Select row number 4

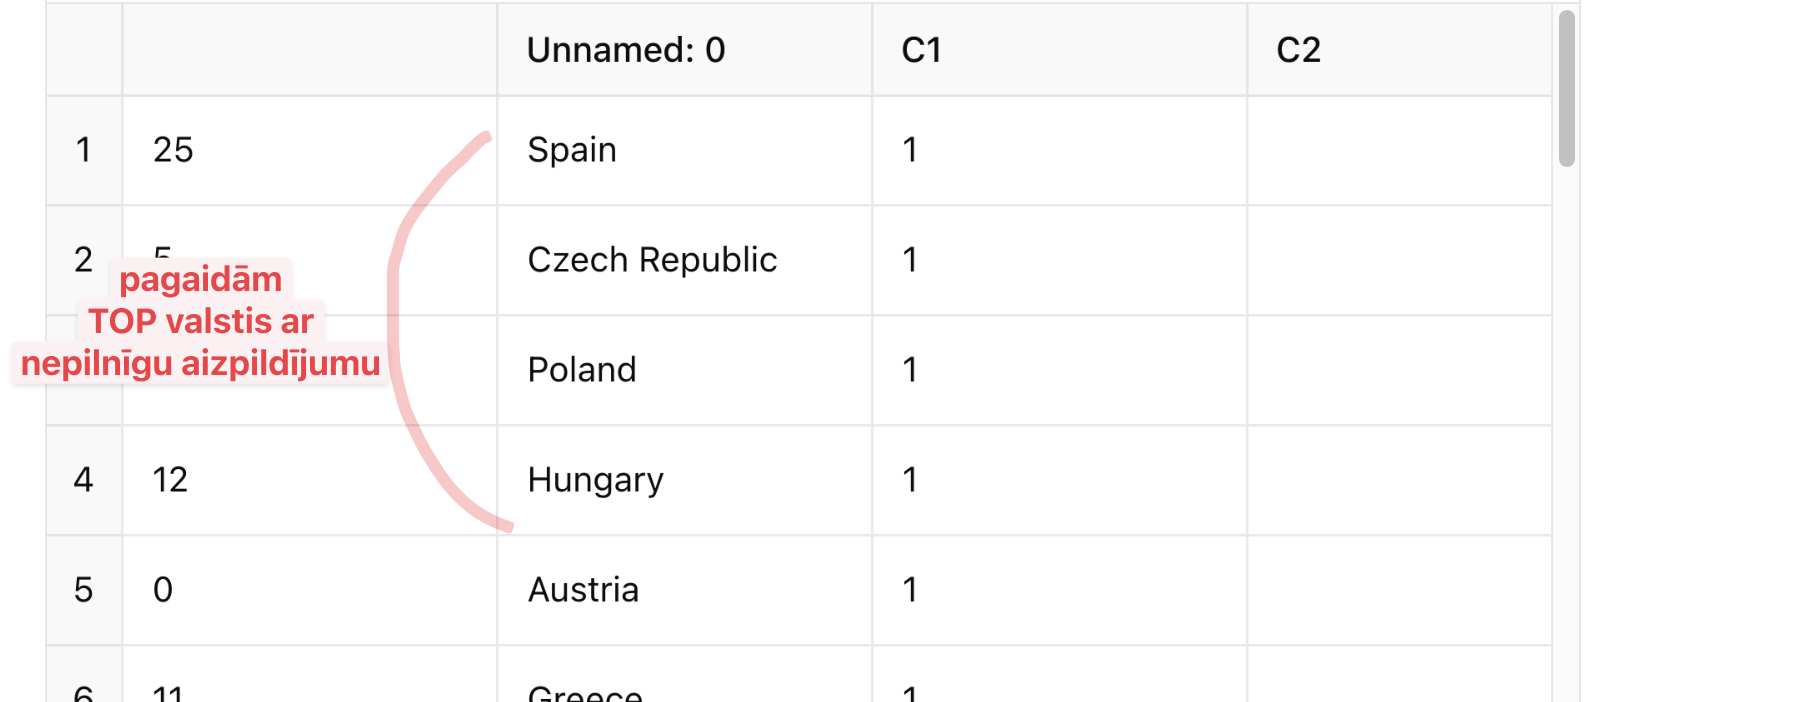pyautogui.click(x=84, y=481)
